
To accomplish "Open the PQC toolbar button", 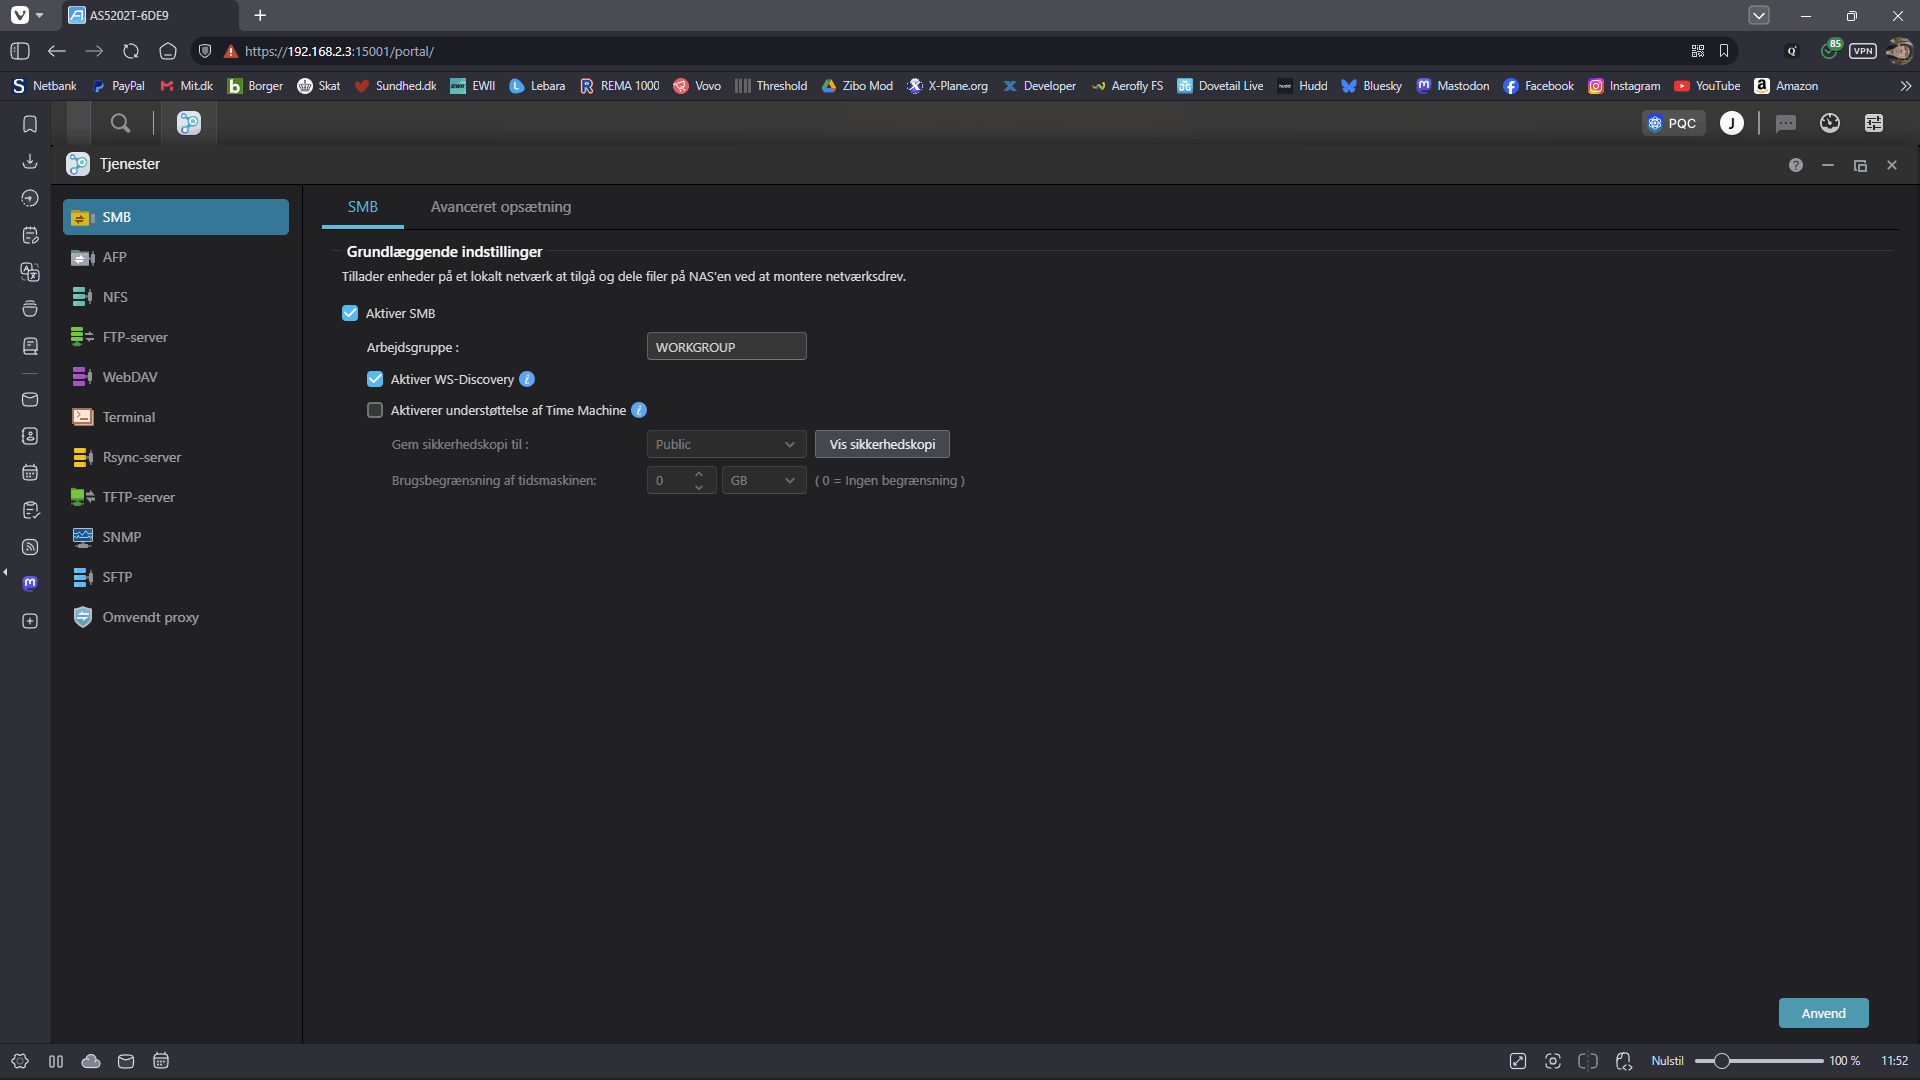I will [1673, 123].
